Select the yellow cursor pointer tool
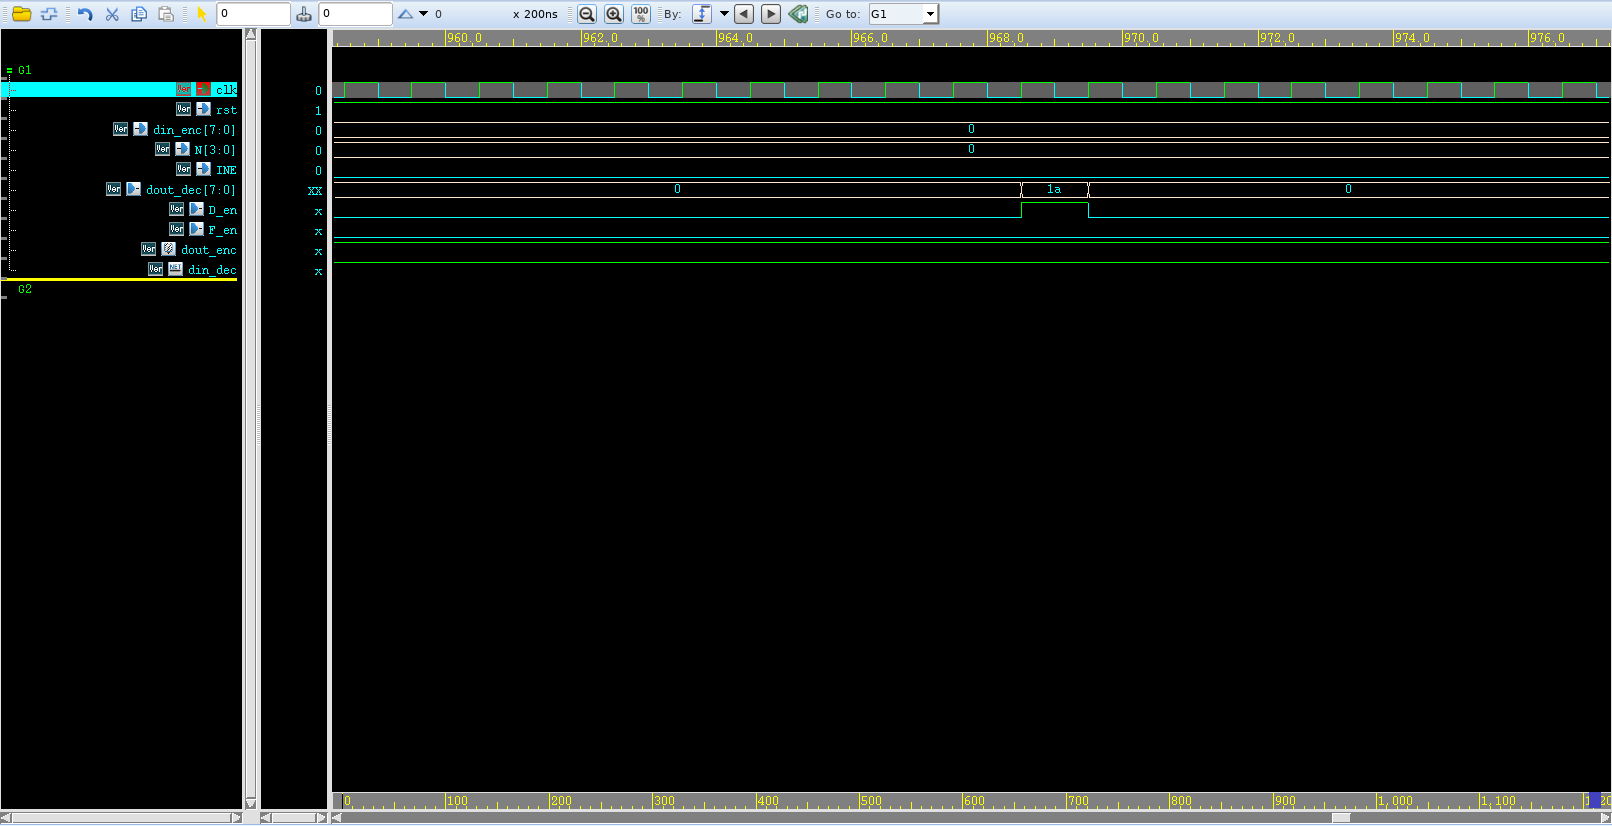Screen dimensions: 1612x826 pyautogui.click(x=201, y=14)
